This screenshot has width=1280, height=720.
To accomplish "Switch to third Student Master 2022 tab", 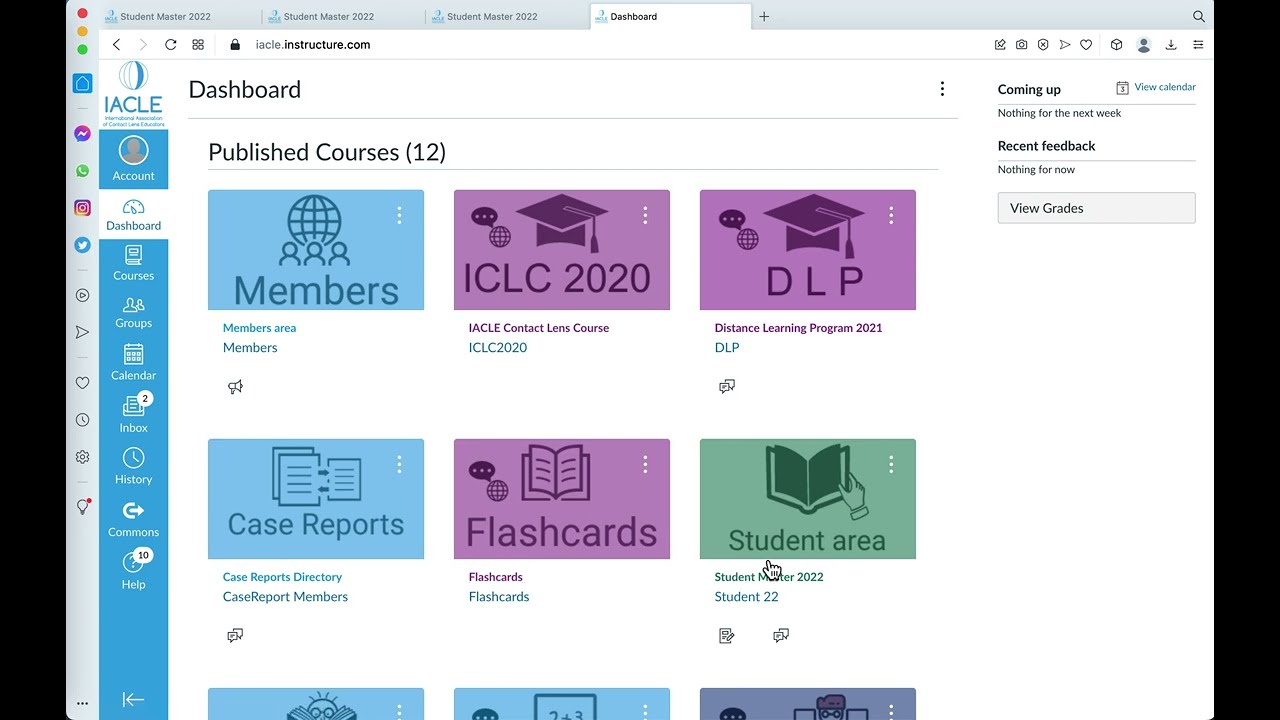I will 505,17.
